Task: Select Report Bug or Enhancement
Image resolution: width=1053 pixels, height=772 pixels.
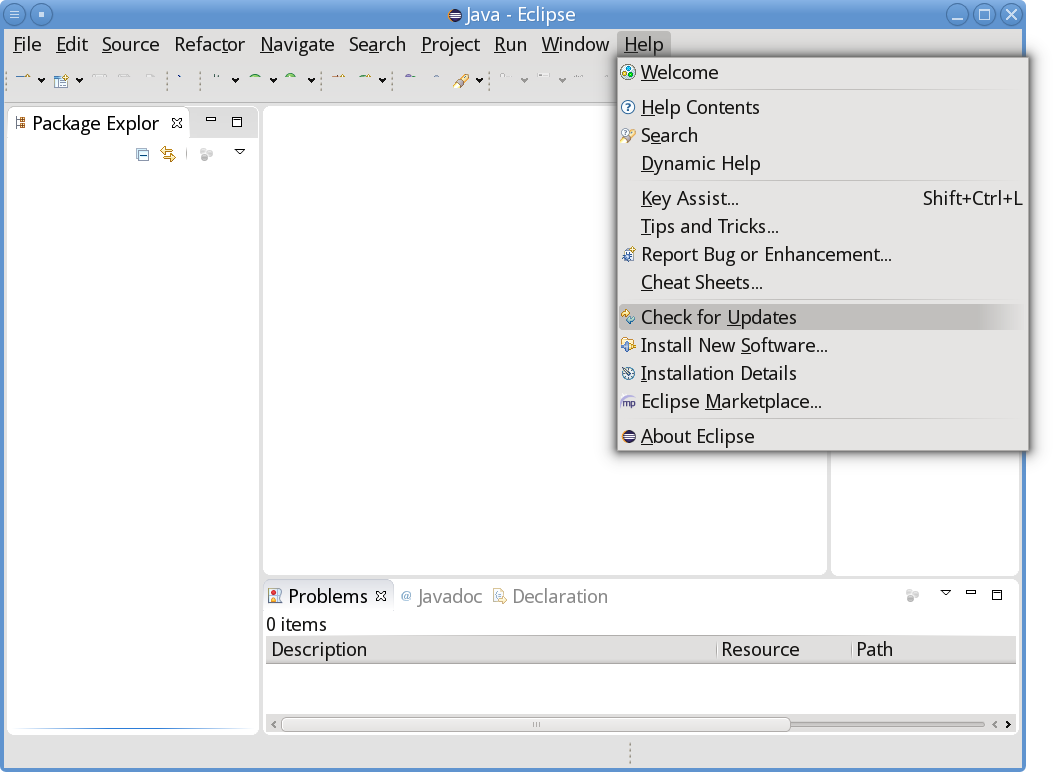Action: (823, 255)
